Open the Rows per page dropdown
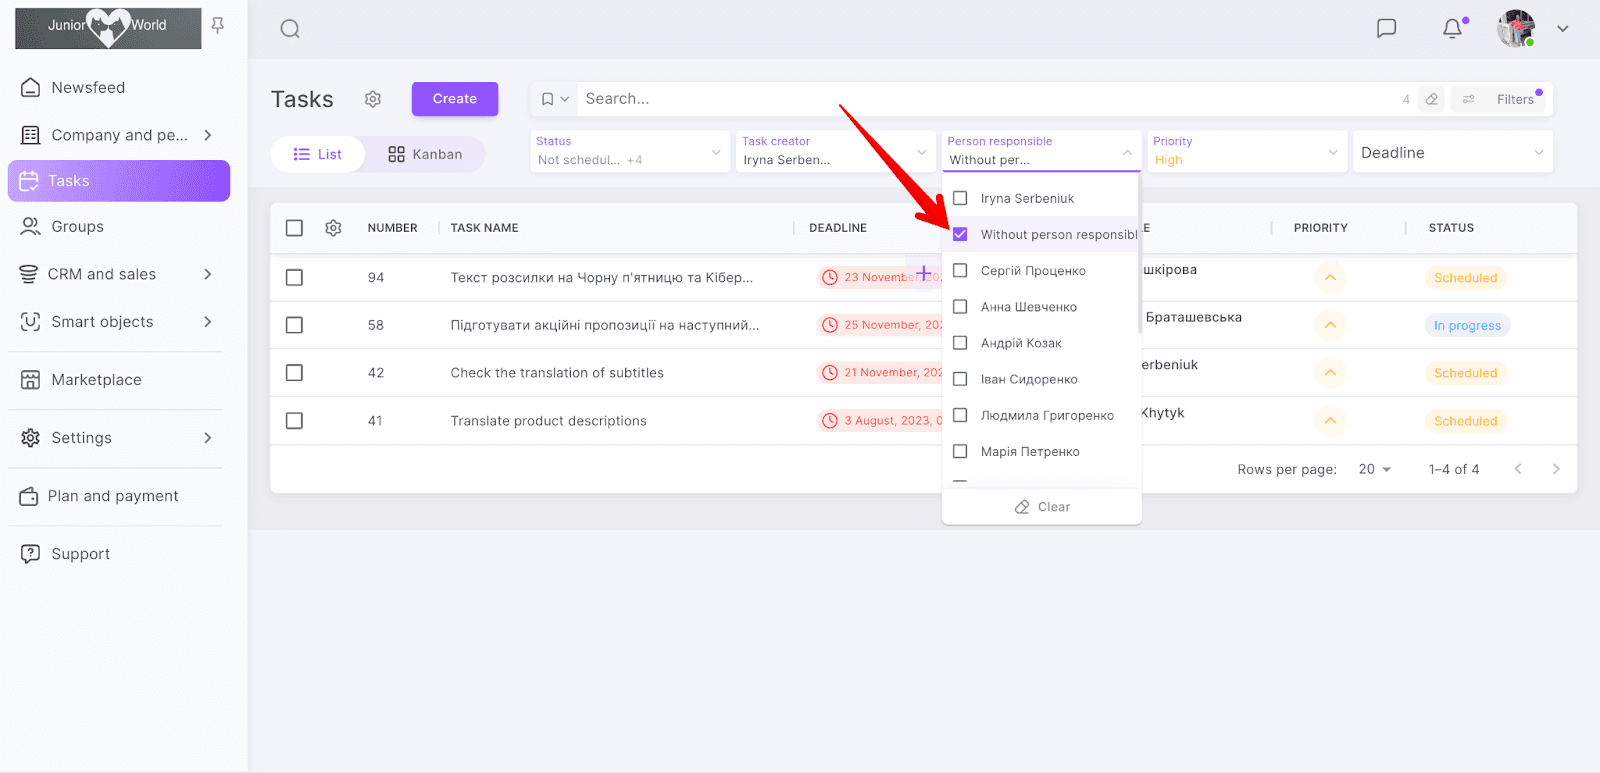Viewport: 1600px width, 773px height. coord(1375,469)
